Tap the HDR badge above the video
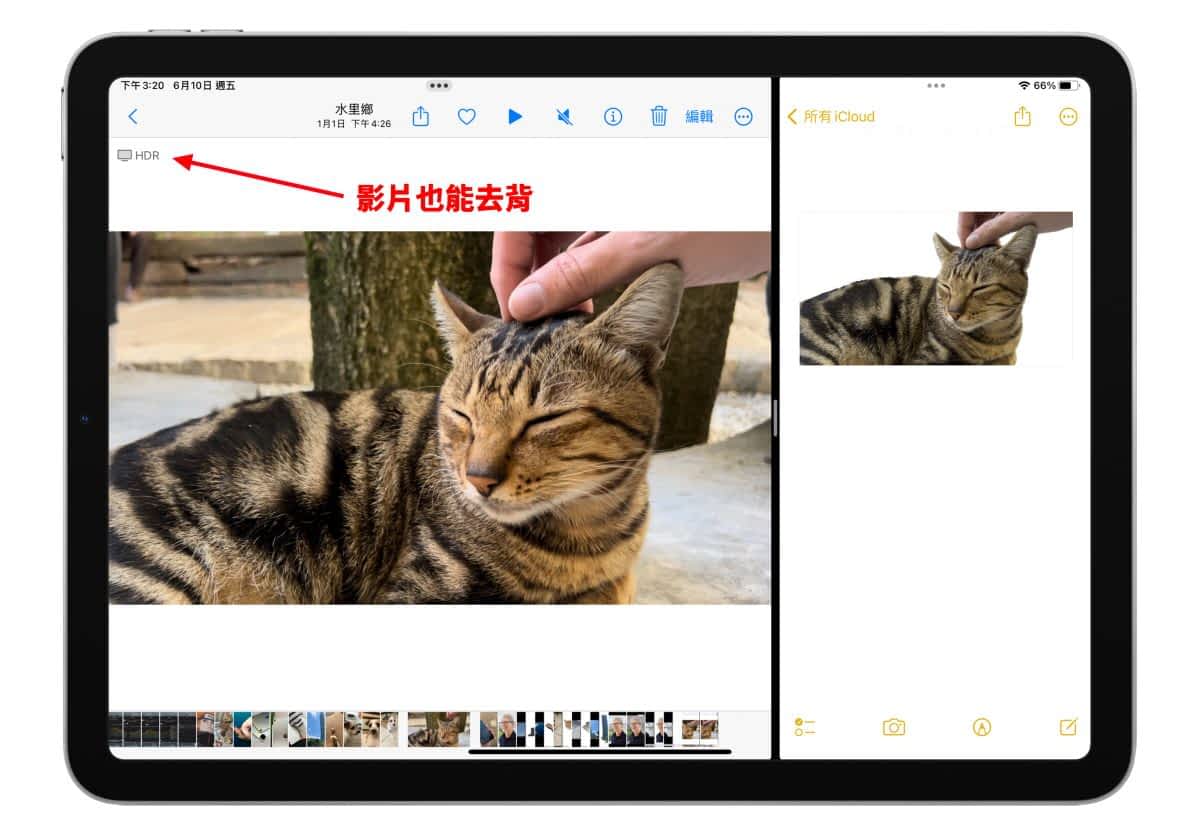 point(139,156)
